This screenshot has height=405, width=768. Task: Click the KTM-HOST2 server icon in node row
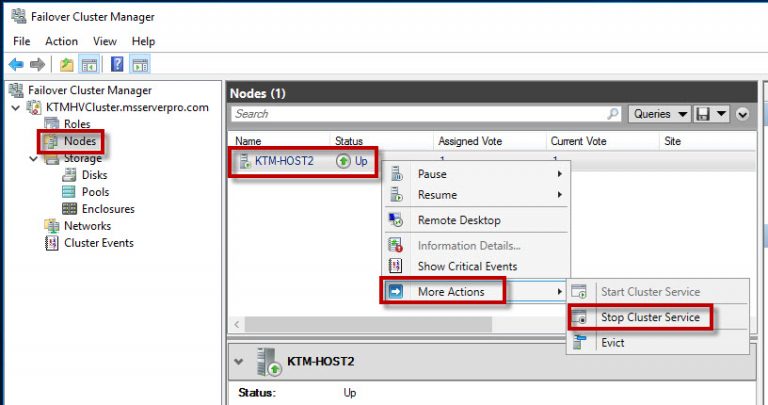pos(245,161)
